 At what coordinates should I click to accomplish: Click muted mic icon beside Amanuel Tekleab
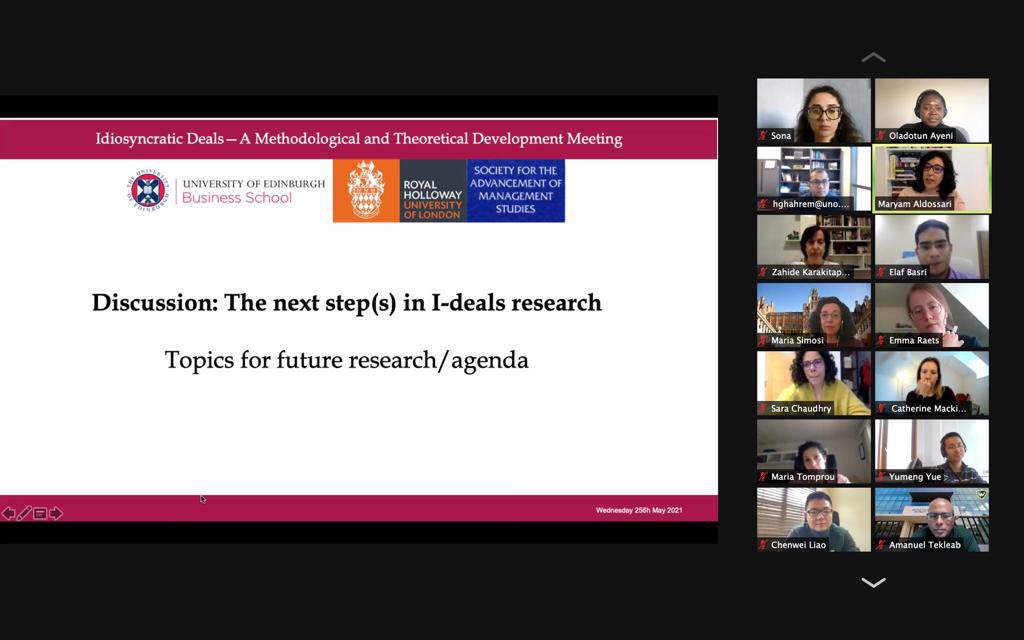point(881,545)
